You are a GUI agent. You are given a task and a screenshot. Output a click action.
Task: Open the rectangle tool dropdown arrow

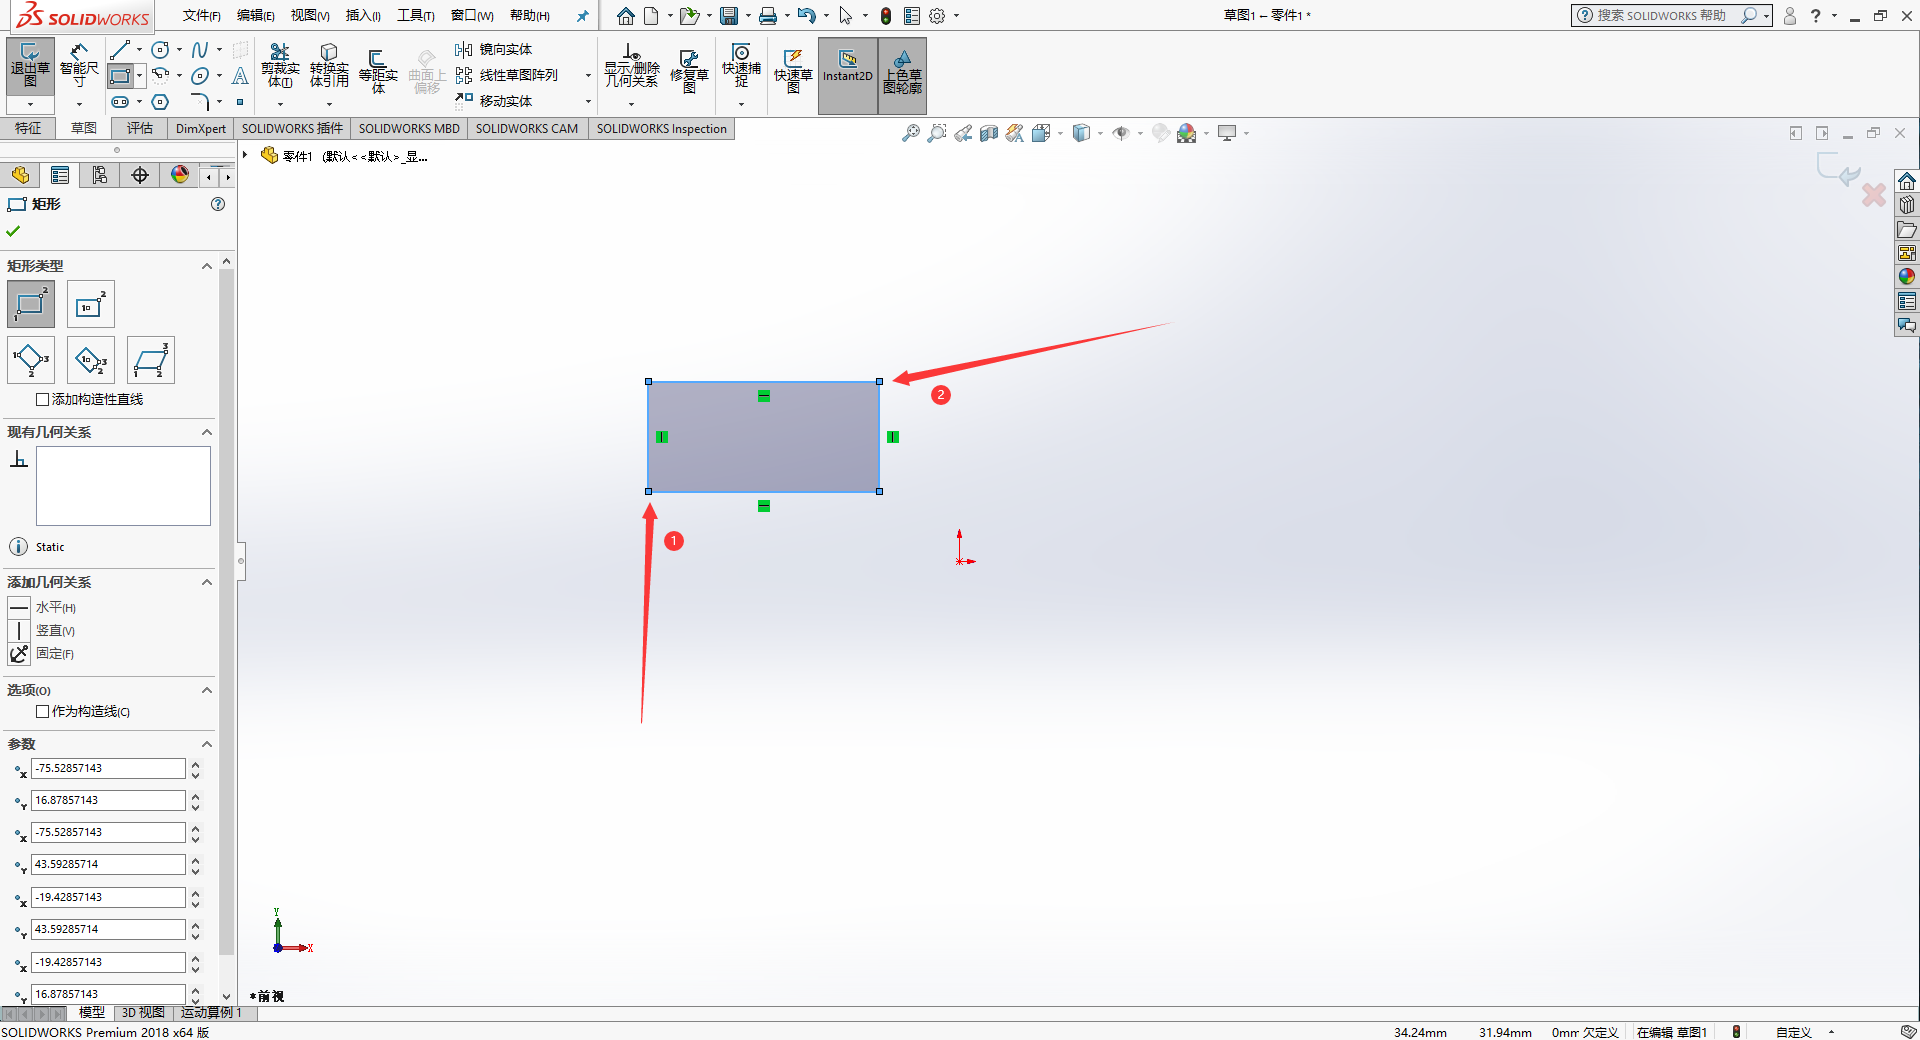[140, 76]
